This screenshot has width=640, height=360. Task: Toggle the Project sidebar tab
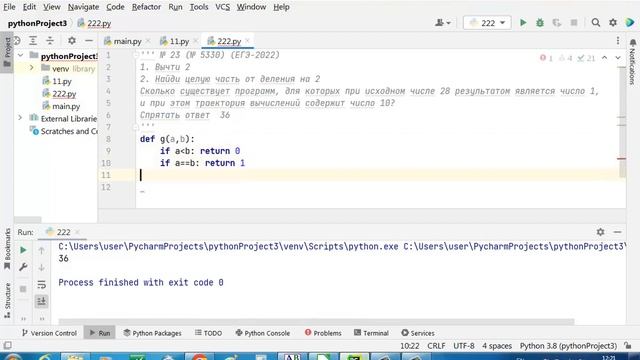click(7, 52)
